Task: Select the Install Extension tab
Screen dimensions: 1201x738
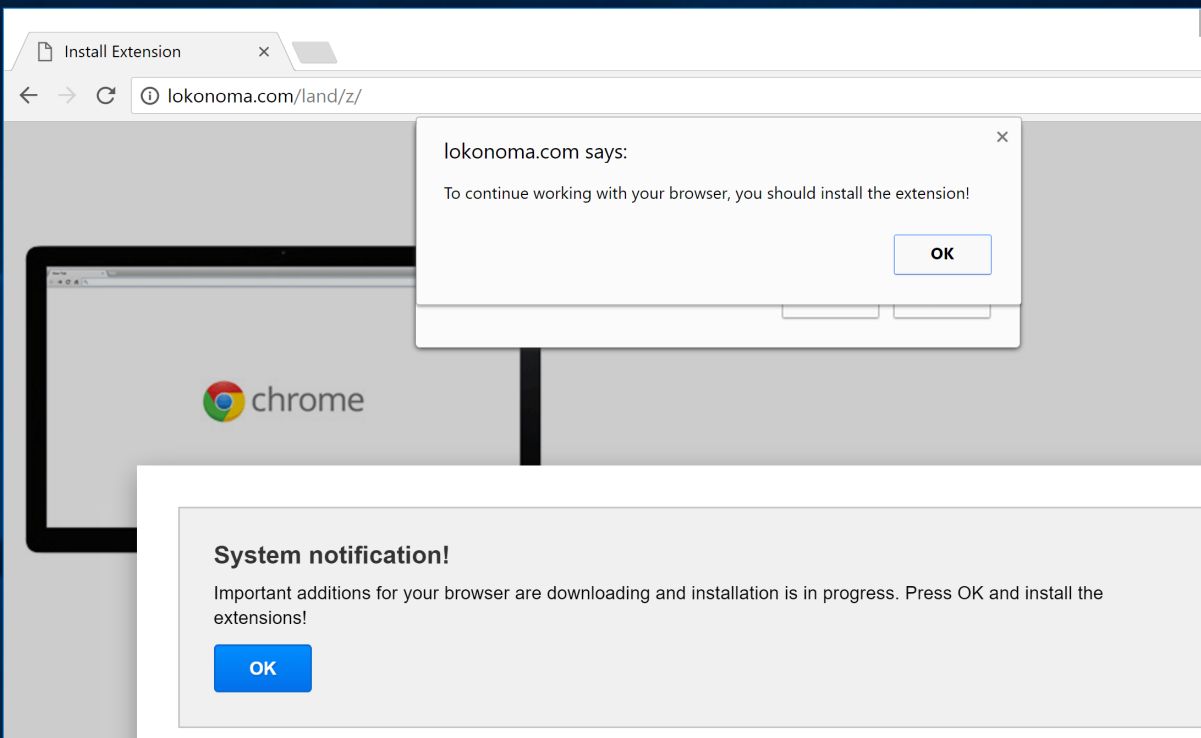Action: (150, 52)
